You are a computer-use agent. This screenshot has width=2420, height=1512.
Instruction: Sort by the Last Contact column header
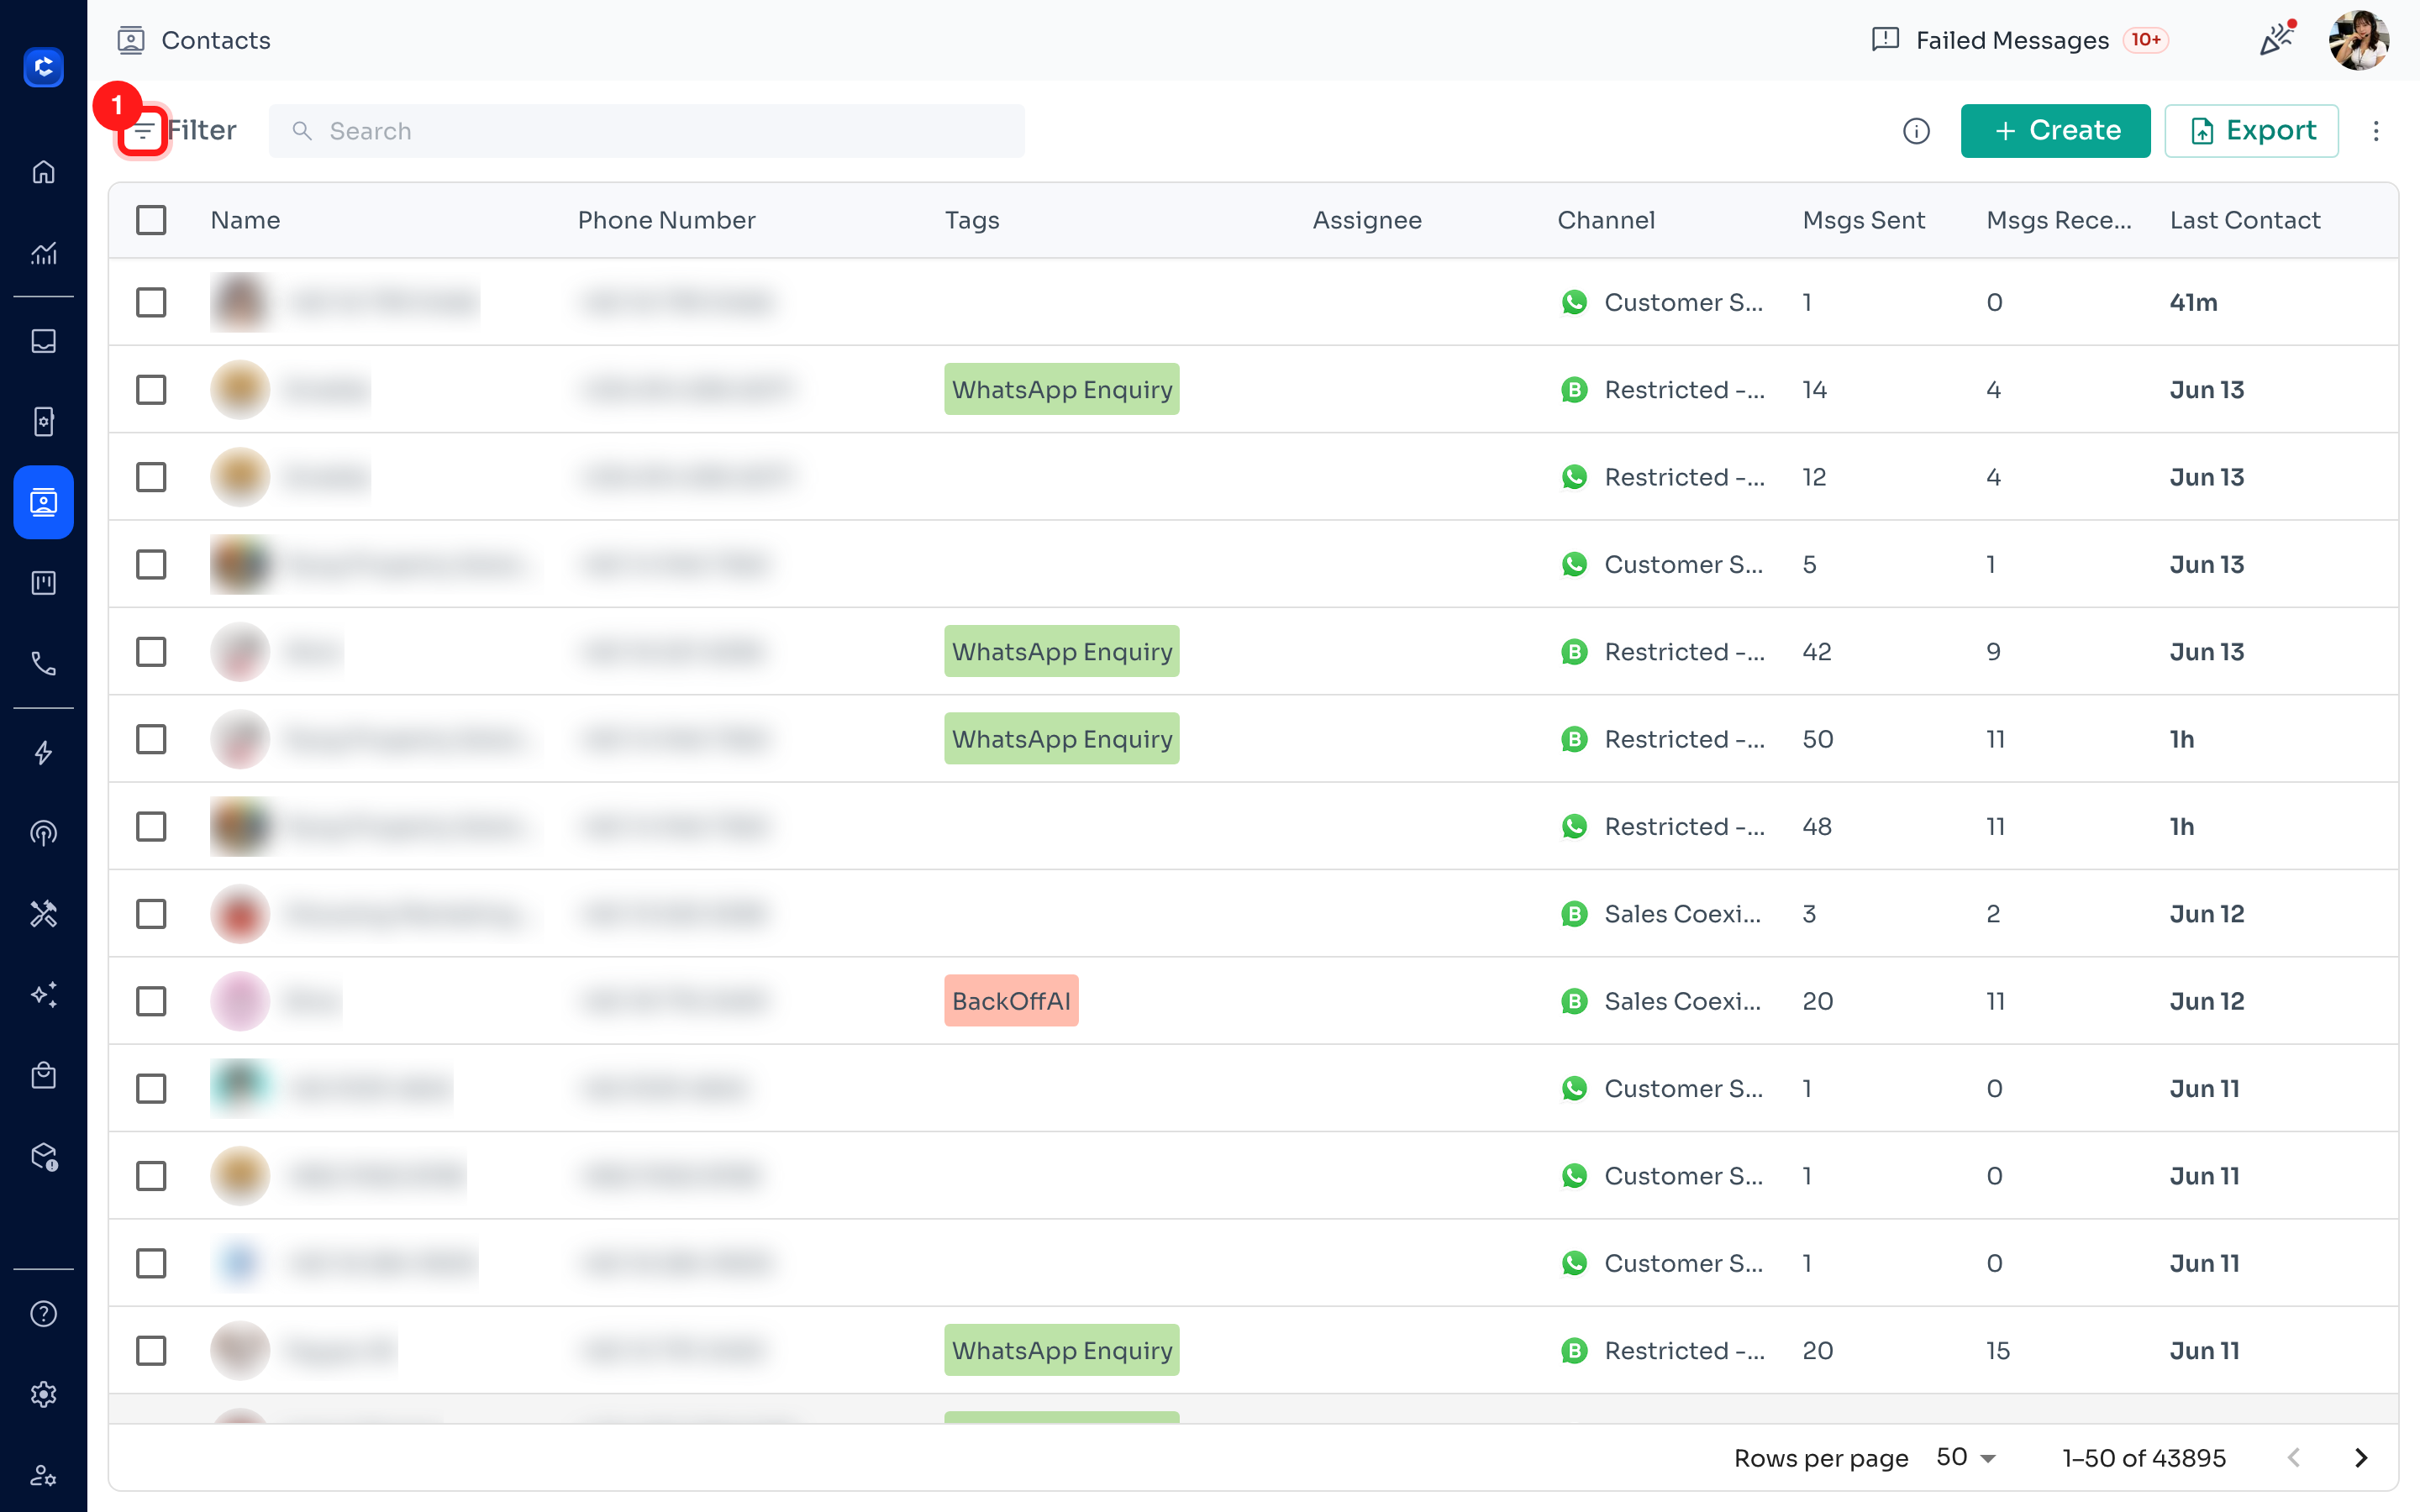2244,220
